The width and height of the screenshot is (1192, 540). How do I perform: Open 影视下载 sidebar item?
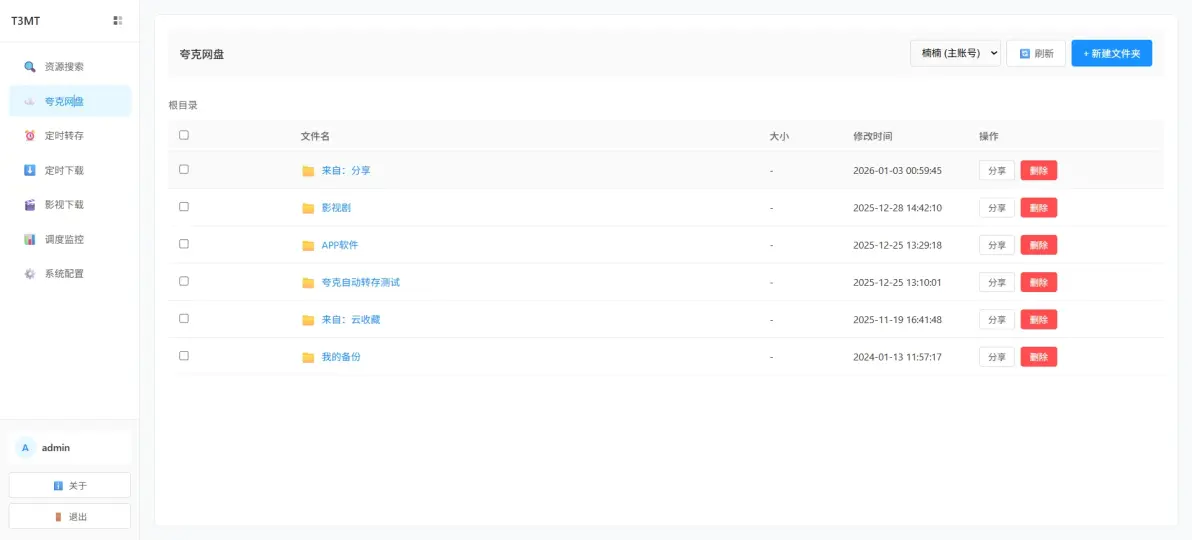70,205
